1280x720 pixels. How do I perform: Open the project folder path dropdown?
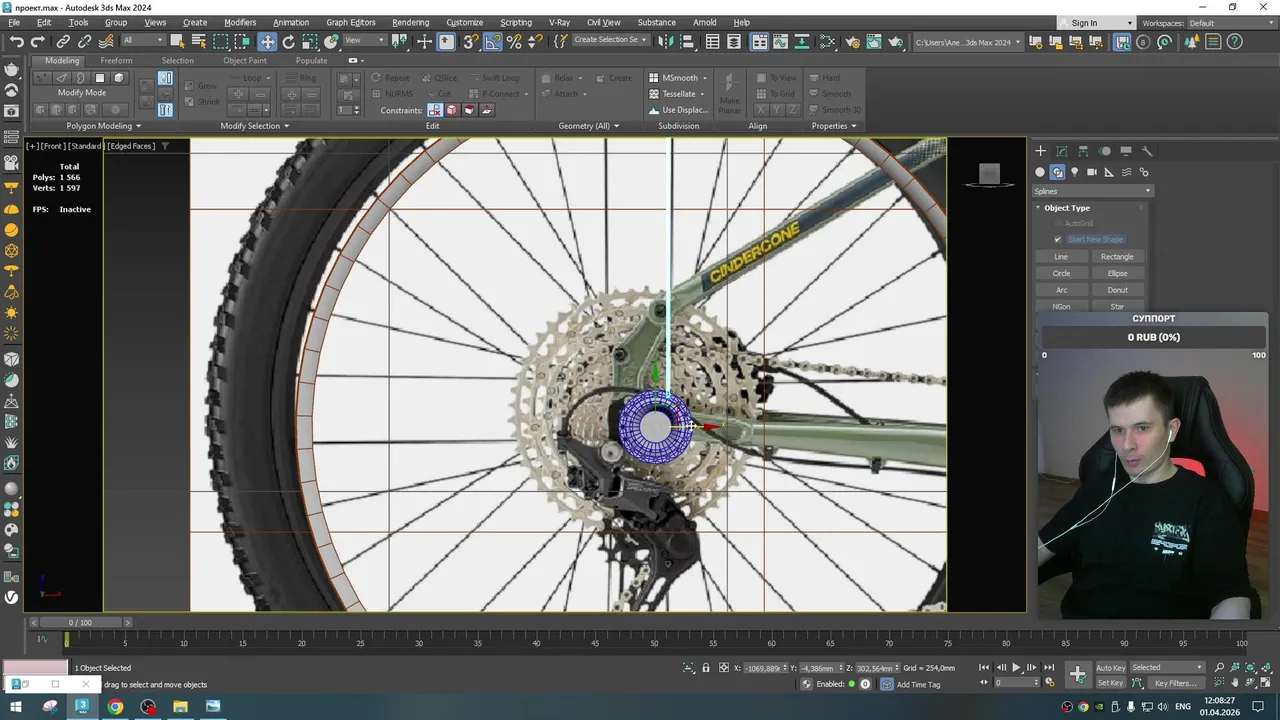968,42
